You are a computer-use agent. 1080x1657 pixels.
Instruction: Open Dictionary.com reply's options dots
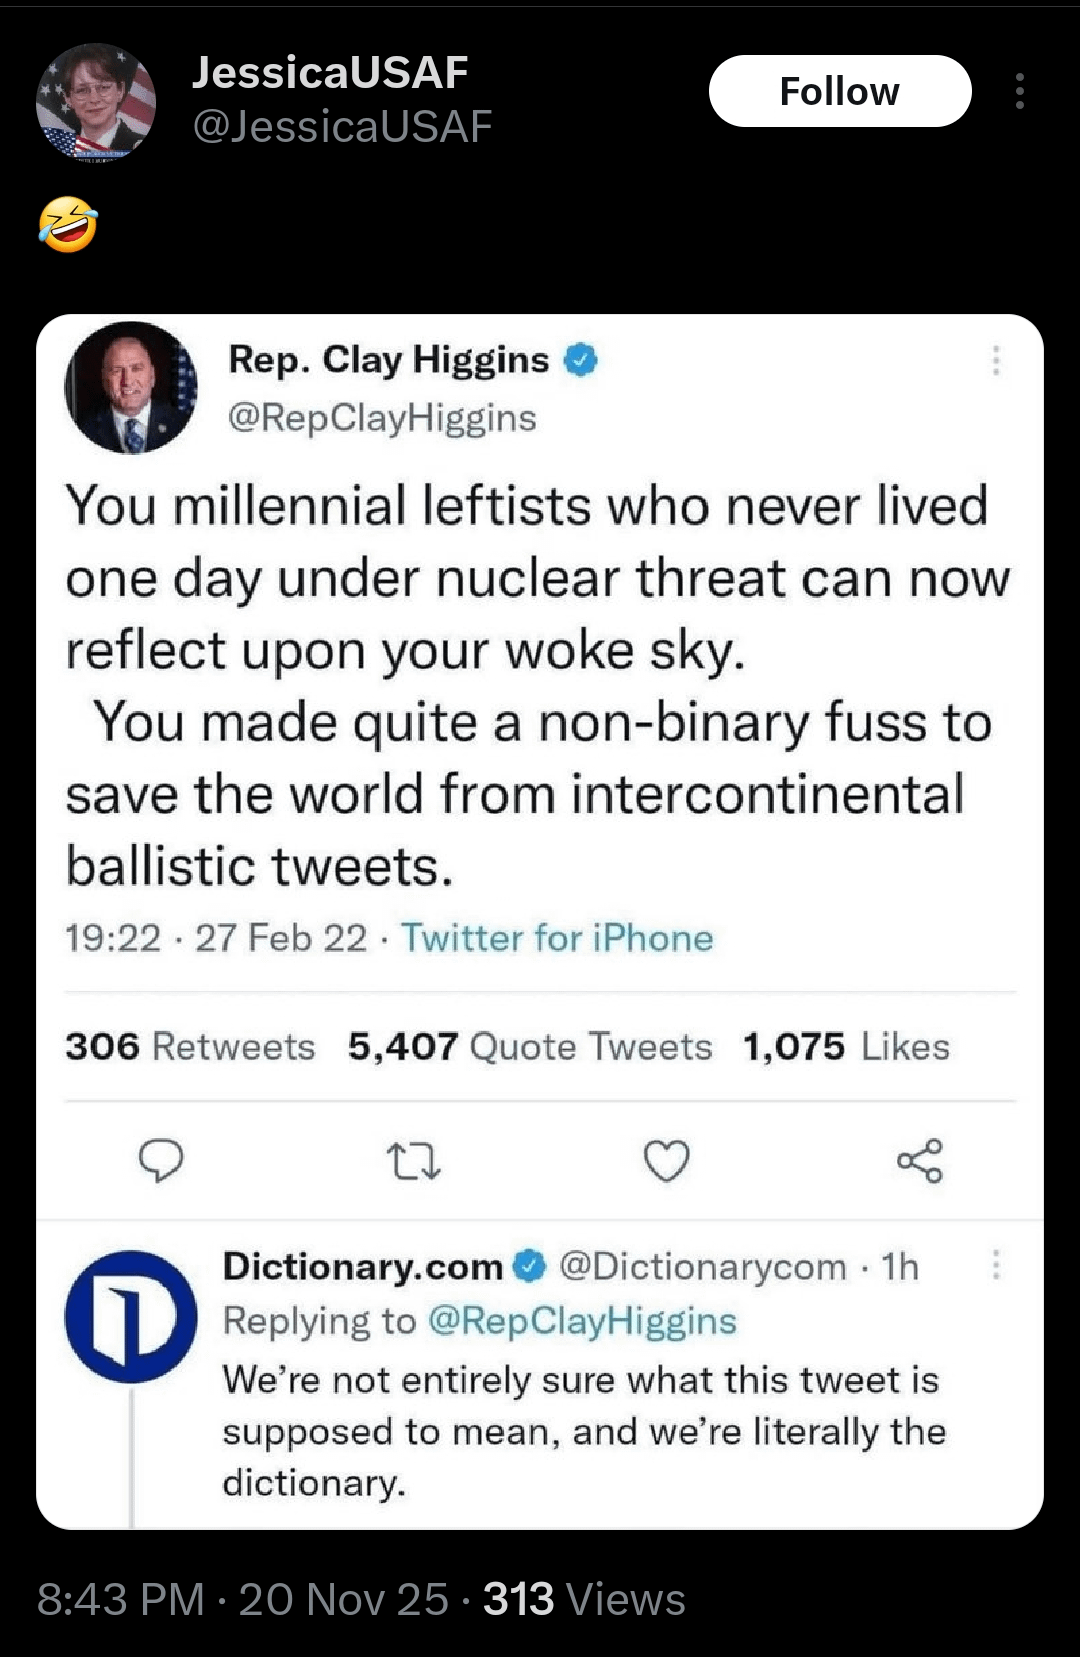click(995, 1265)
